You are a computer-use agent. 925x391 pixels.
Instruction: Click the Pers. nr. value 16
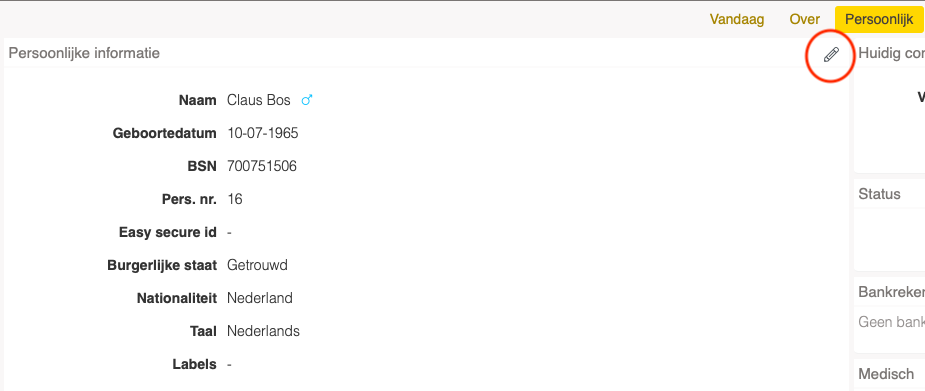[x=235, y=199]
